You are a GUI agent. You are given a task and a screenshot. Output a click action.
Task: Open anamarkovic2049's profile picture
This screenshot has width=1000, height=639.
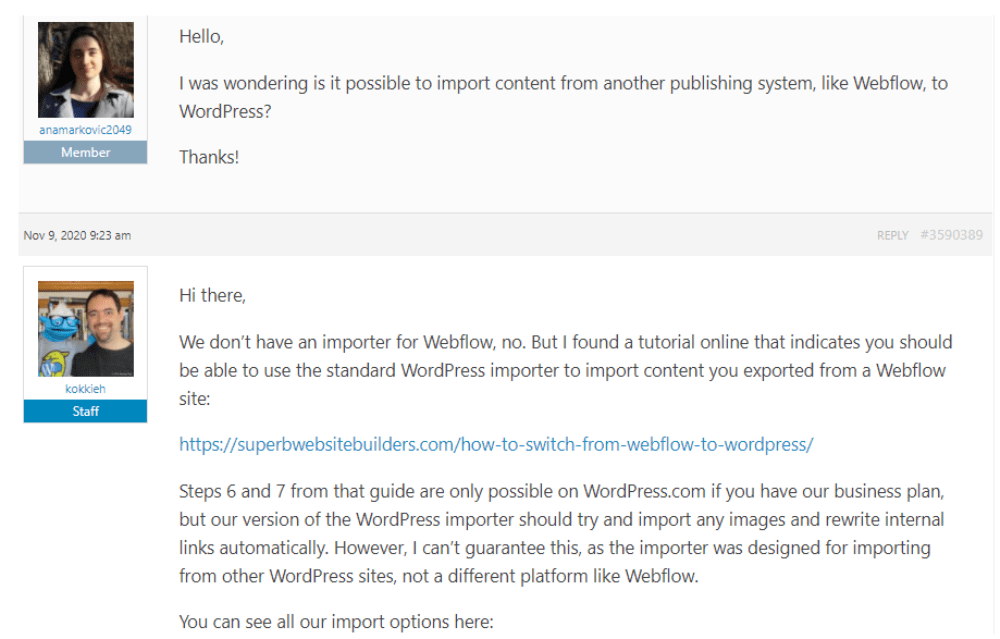point(85,70)
